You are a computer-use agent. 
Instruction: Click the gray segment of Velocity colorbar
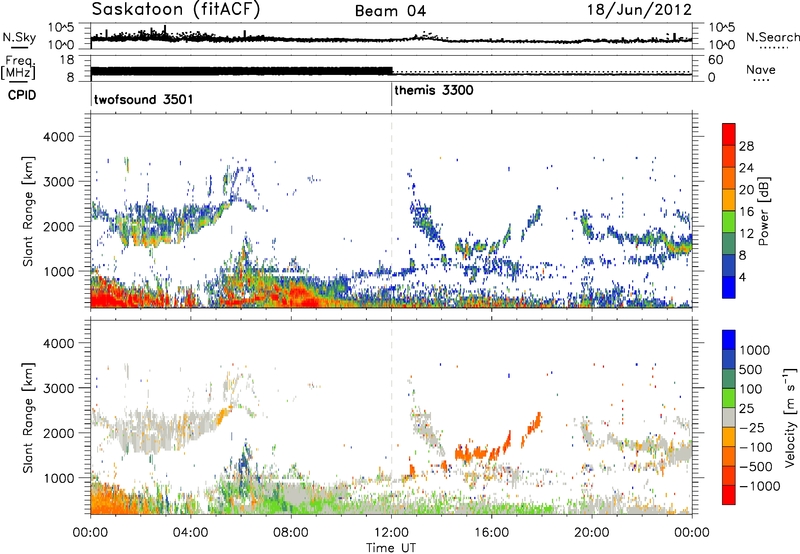(729, 418)
